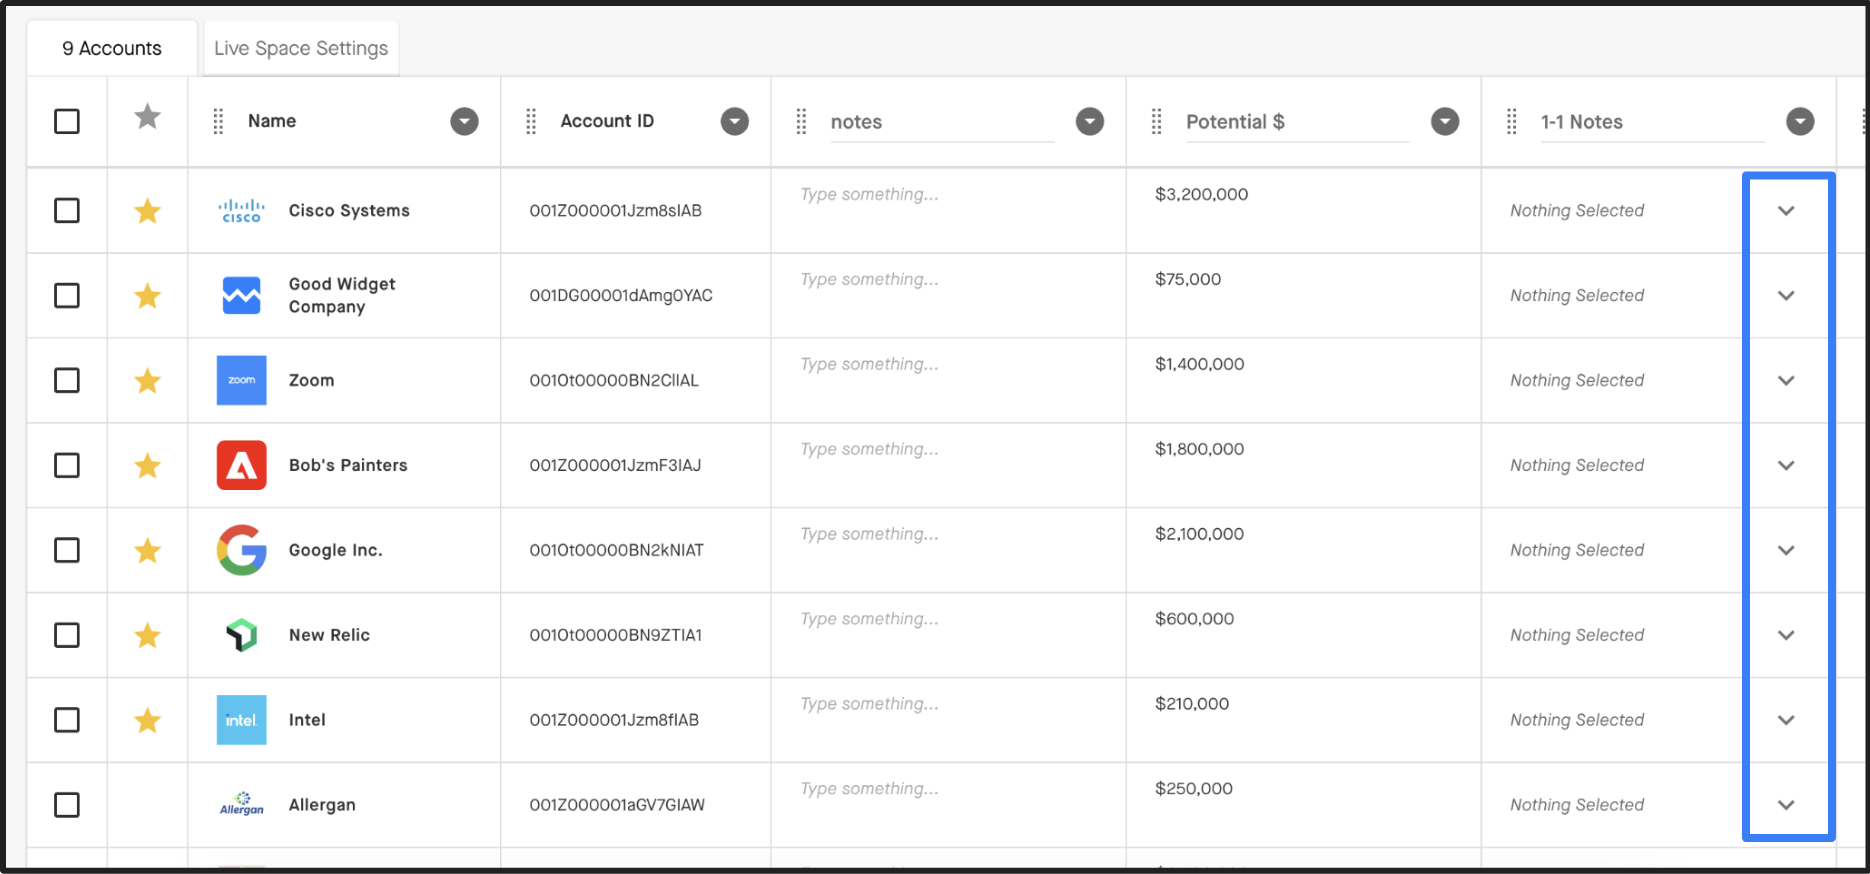Select the Intel row checkbox
1870x874 pixels.
(x=67, y=720)
